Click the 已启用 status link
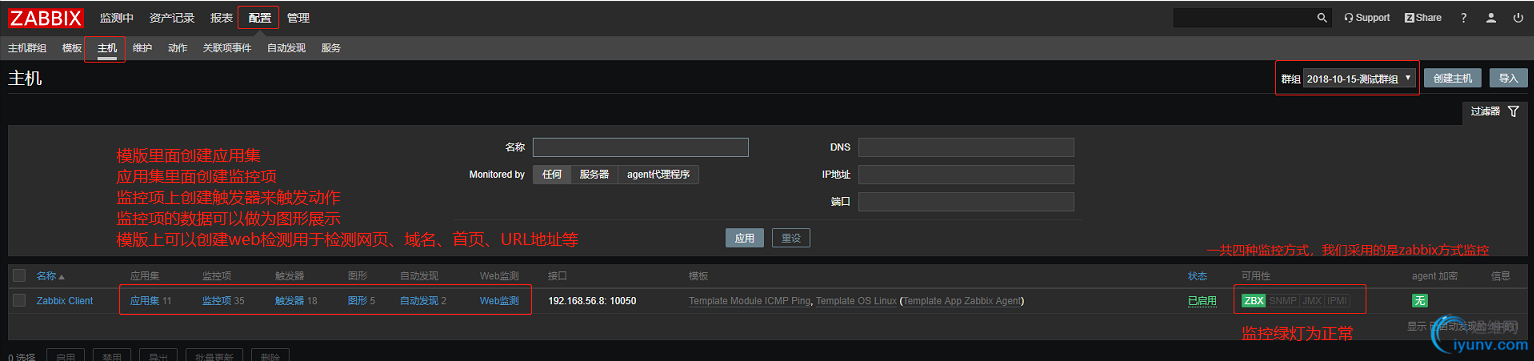This screenshot has height=361, width=1534. 1202,300
